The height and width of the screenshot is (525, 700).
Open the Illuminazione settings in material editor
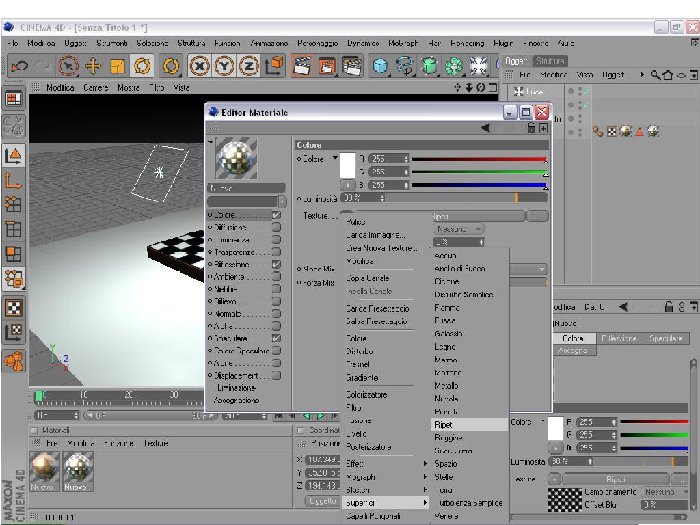[236, 388]
